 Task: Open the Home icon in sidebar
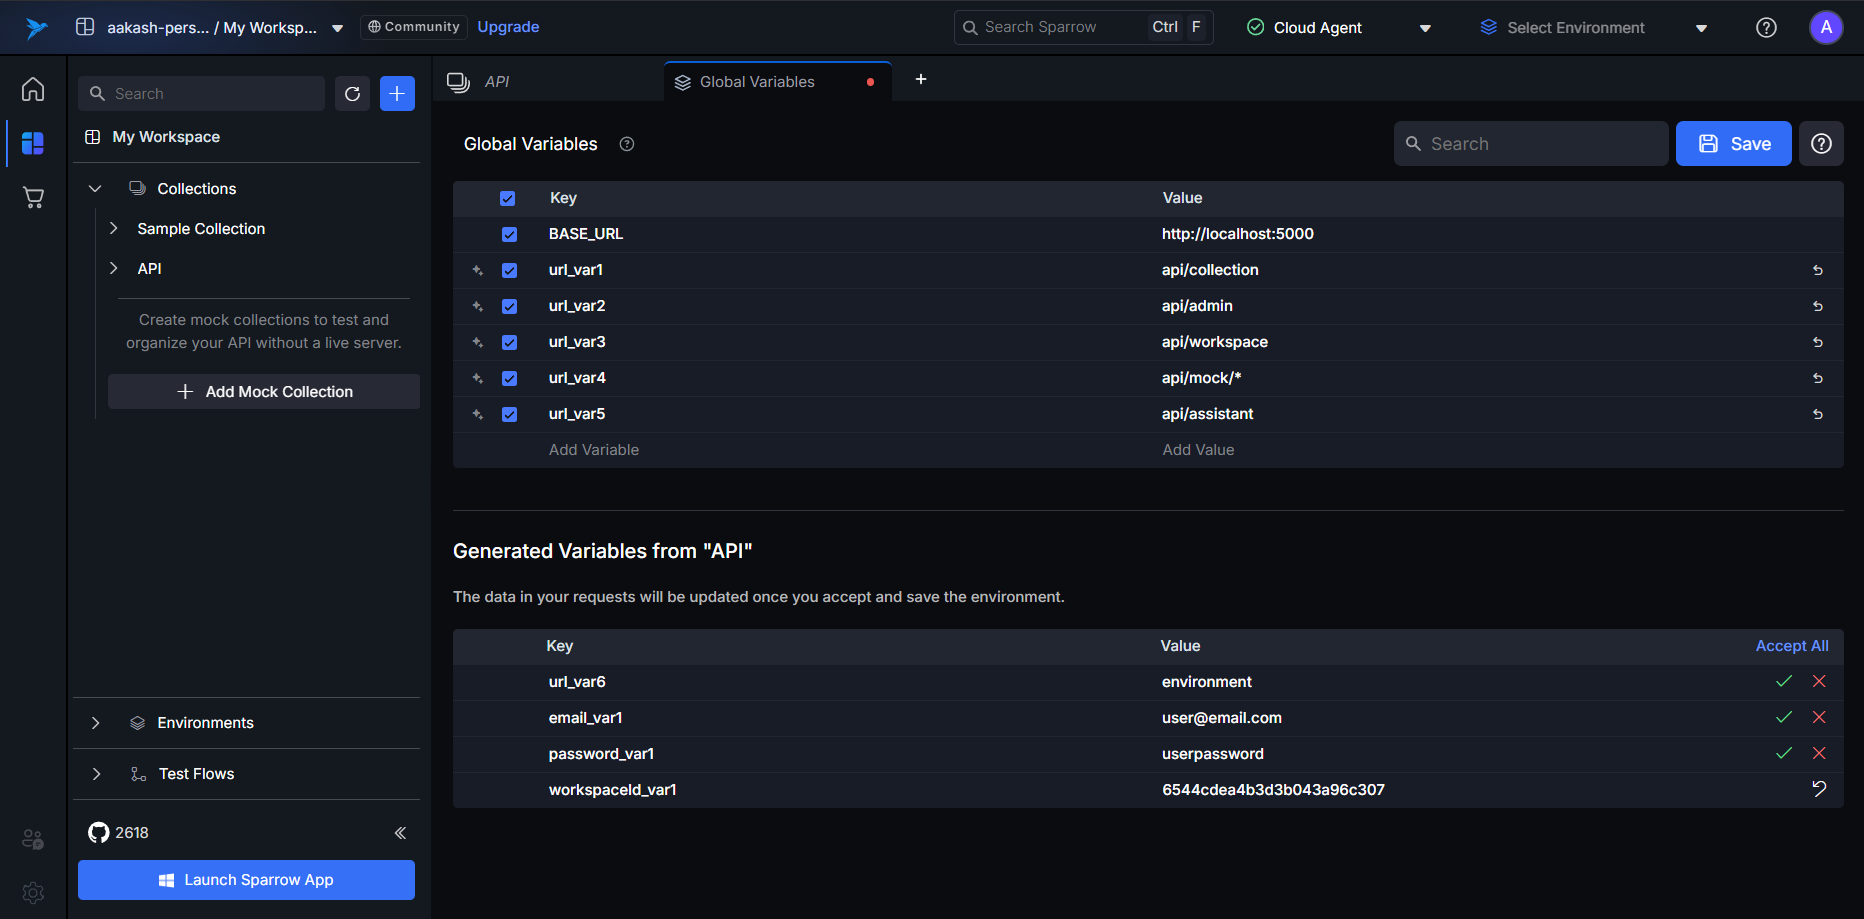33,89
